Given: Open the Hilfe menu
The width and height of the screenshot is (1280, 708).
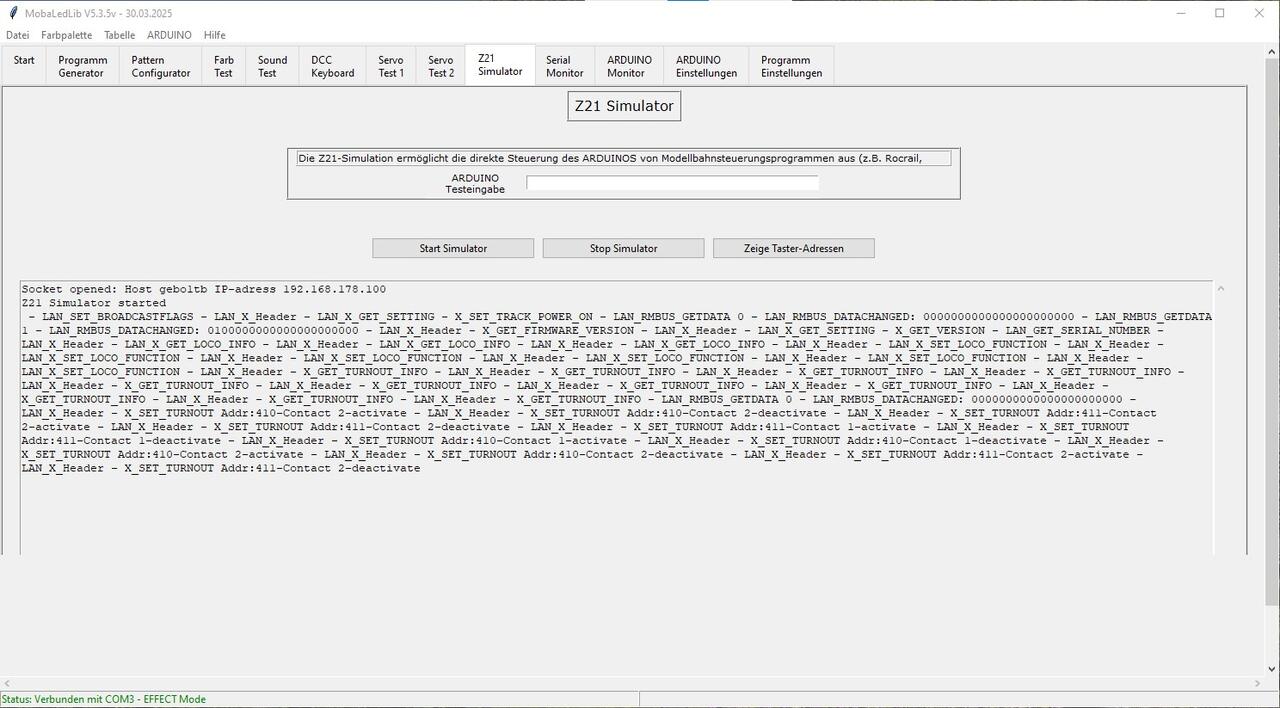Looking at the screenshot, I should pyautogui.click(x=214, y=35).
